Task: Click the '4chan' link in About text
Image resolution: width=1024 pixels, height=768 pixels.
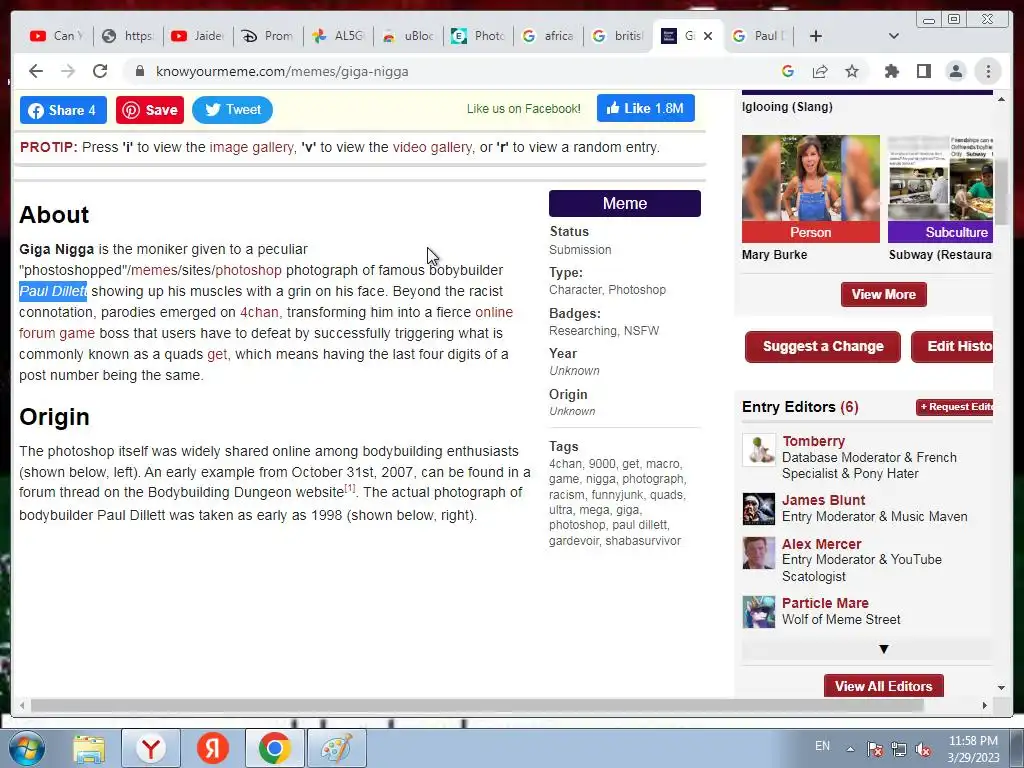Action: [259, 312]
